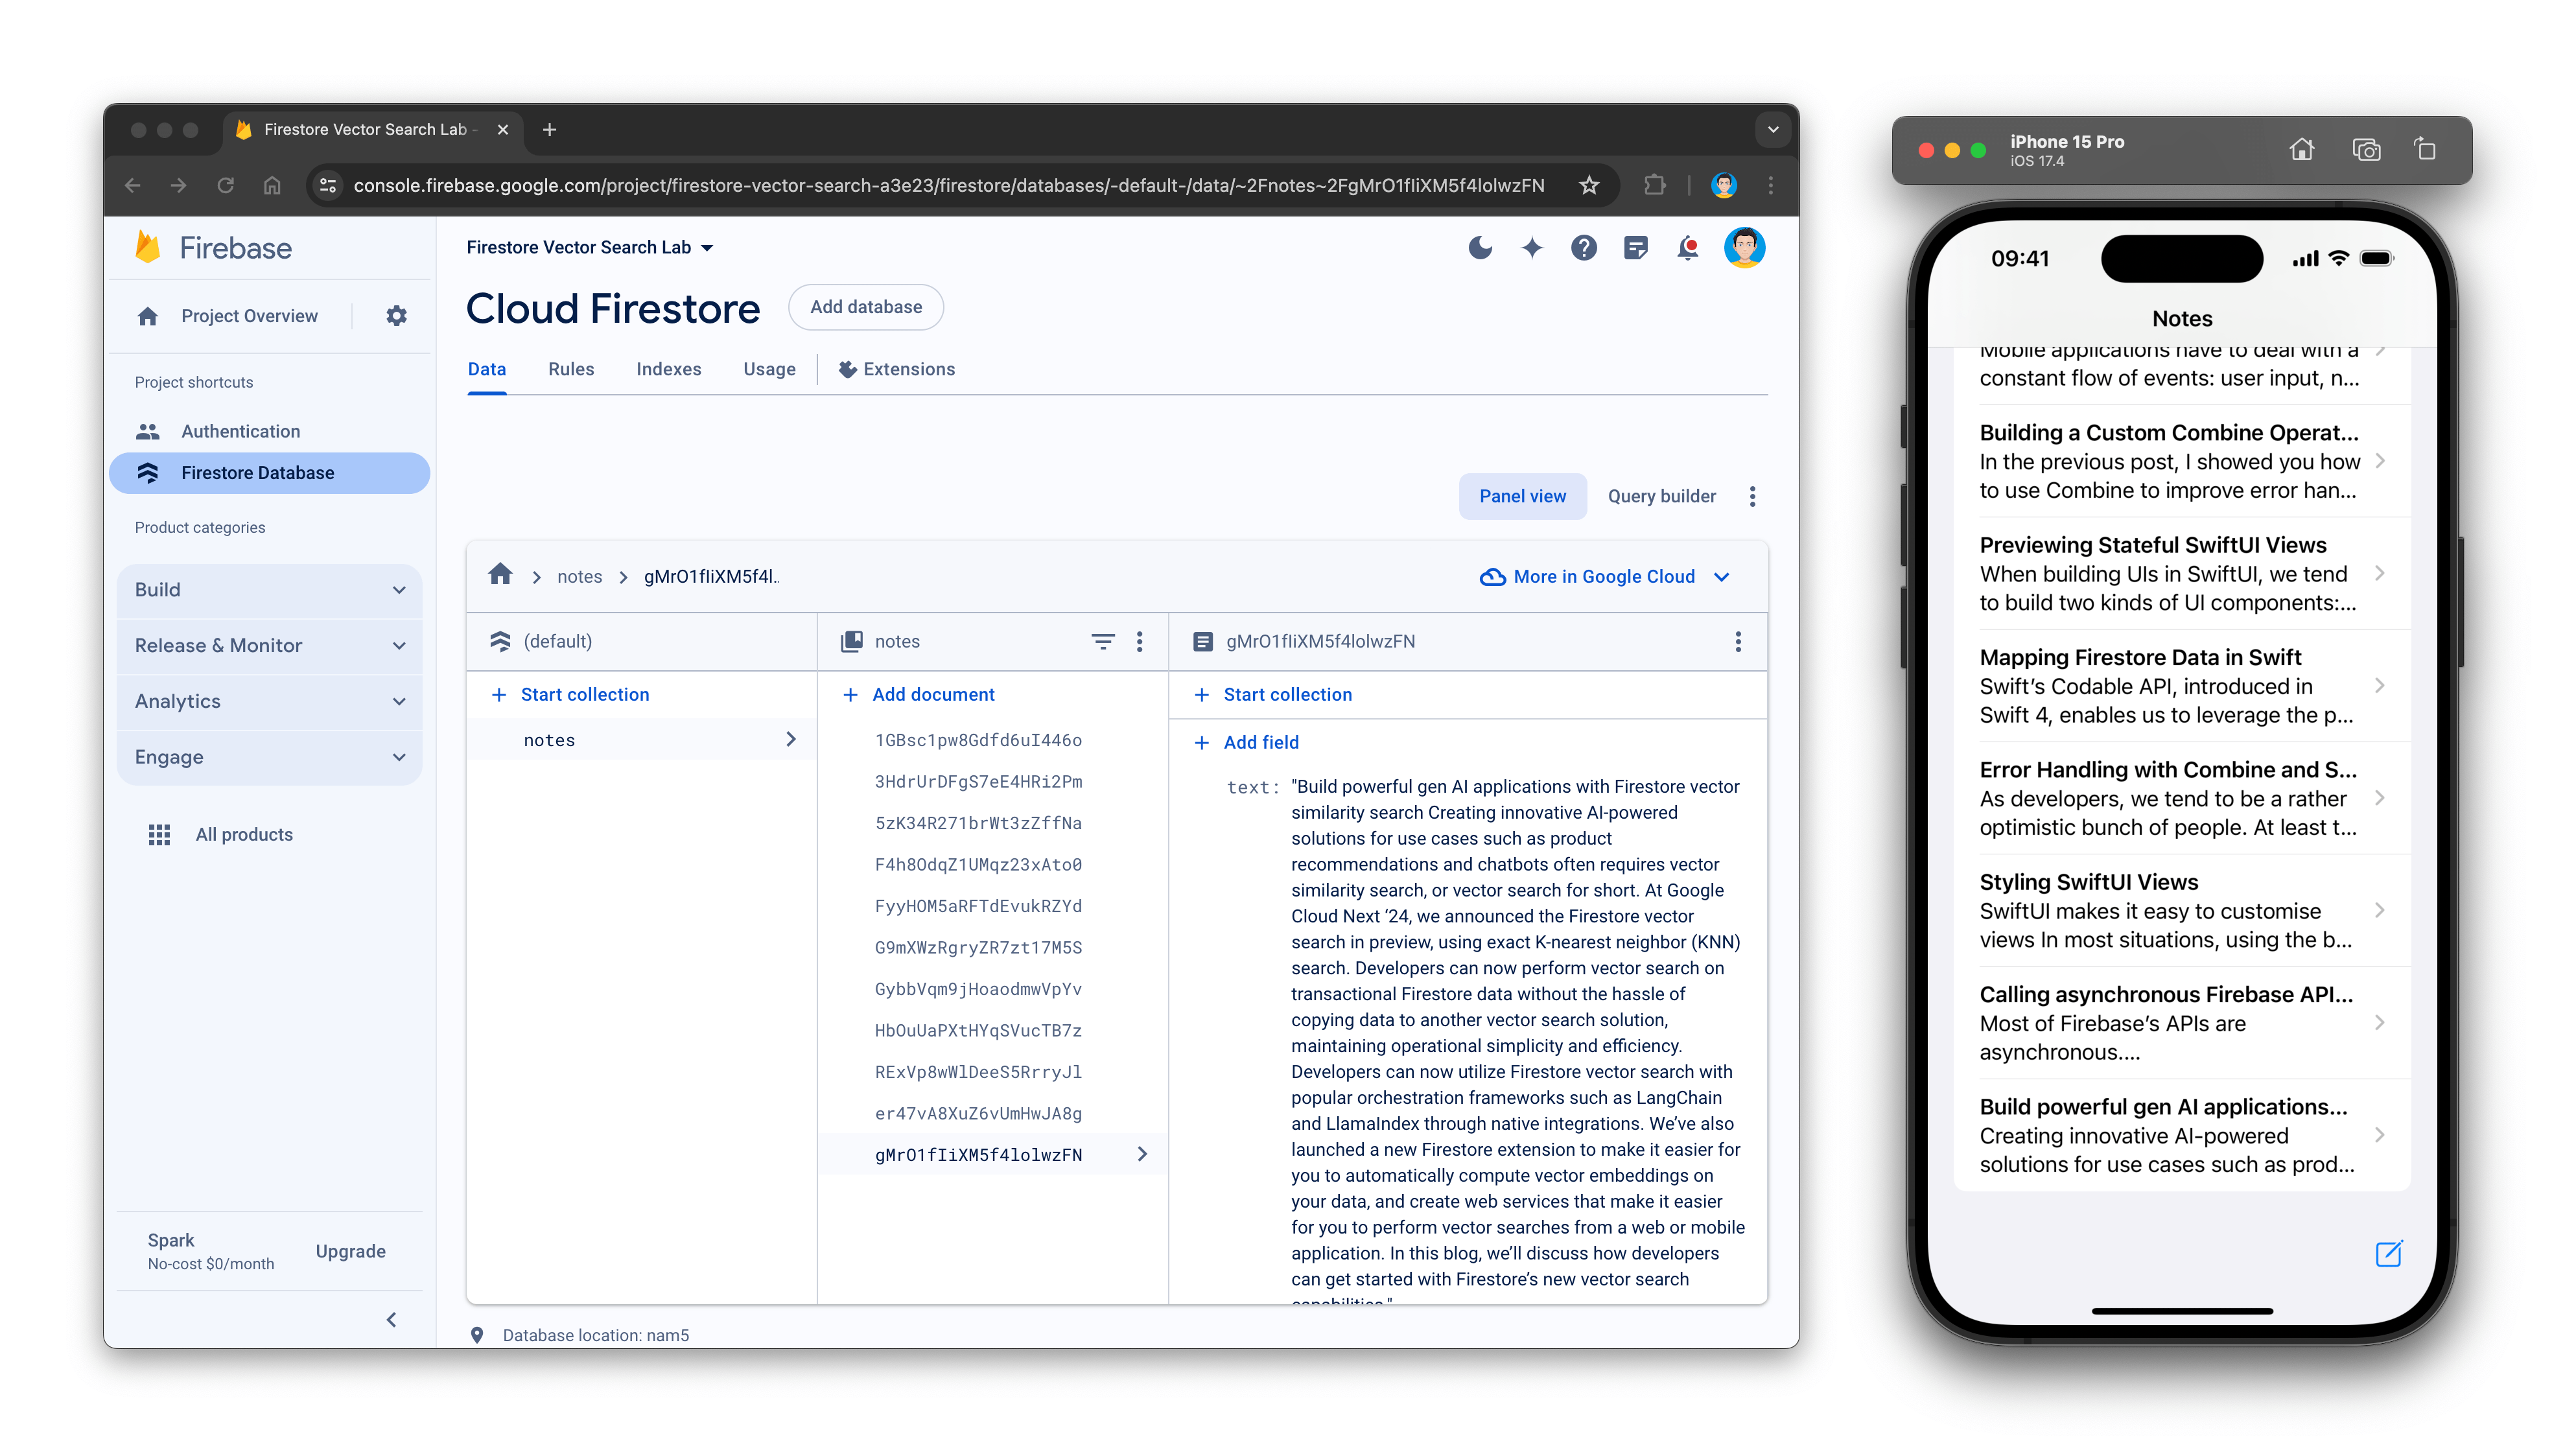This screenshot has height=1452, width=2576.
Task: Click the overflow menu icon on notes column
Action: pyautogui.click(x=1141, y=642)
